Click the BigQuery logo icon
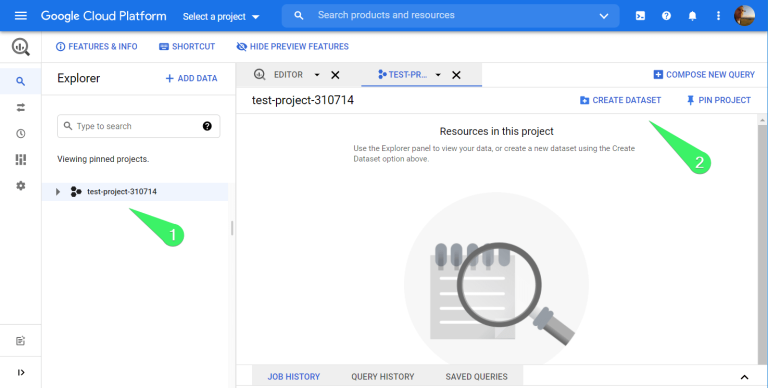 point(21,47)
